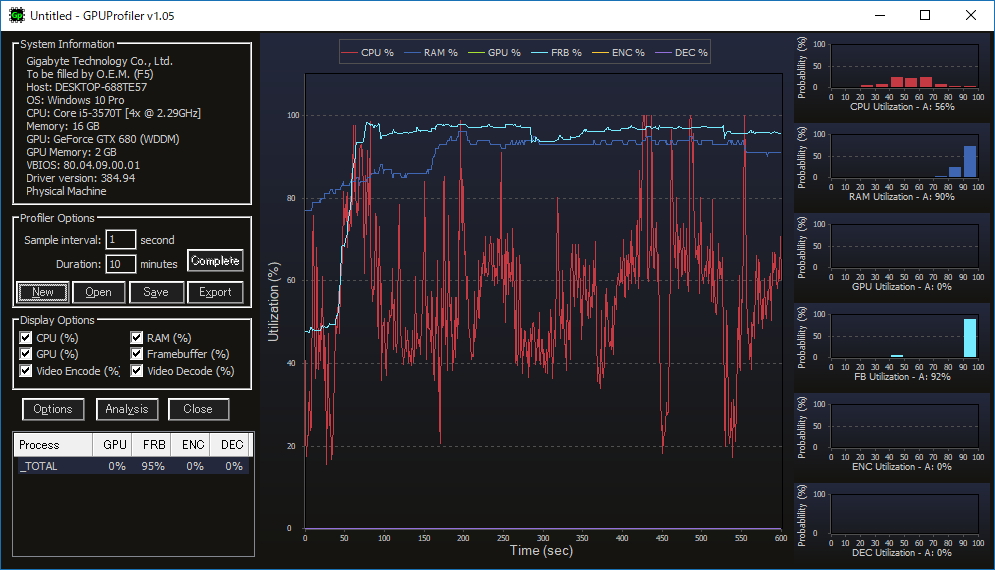This screenshot has height=570, width=995.
Task: Minimize the GPUProfiler window
Action: click(x=880, y=15)
